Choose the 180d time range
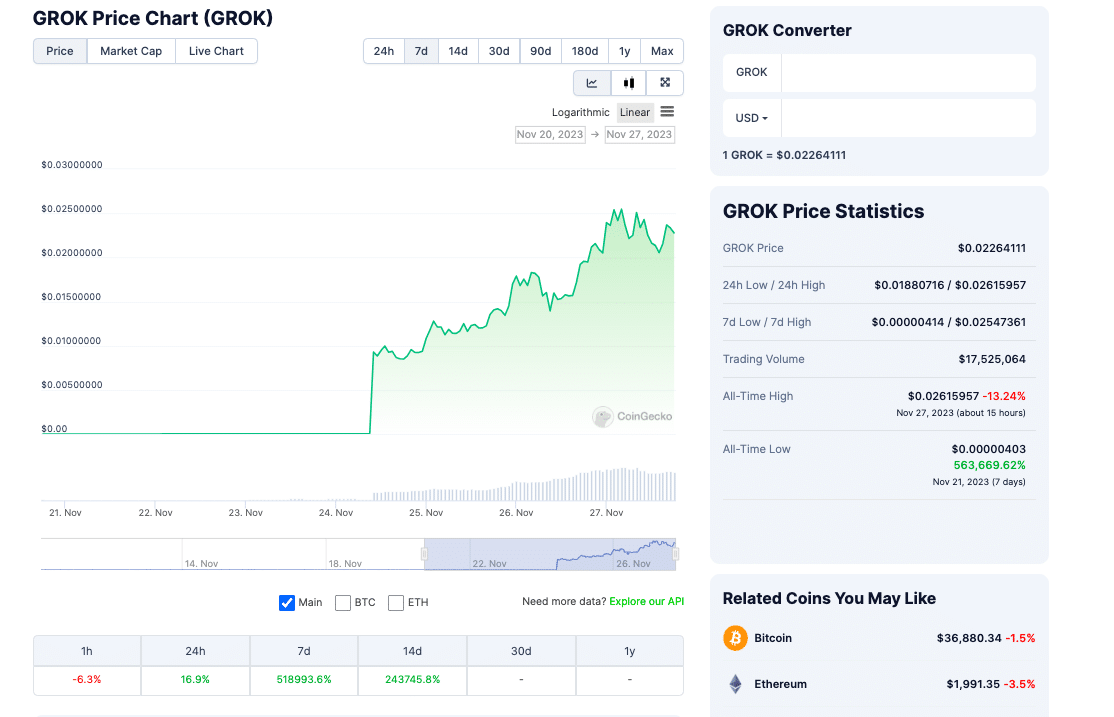This screenshot has width=1114, height=717. 585,51
